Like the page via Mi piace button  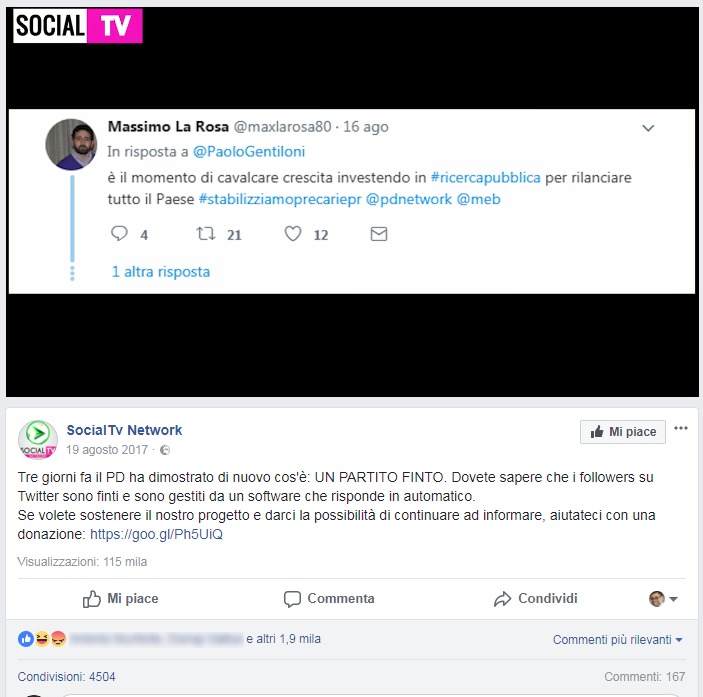[x=623, y=432]
